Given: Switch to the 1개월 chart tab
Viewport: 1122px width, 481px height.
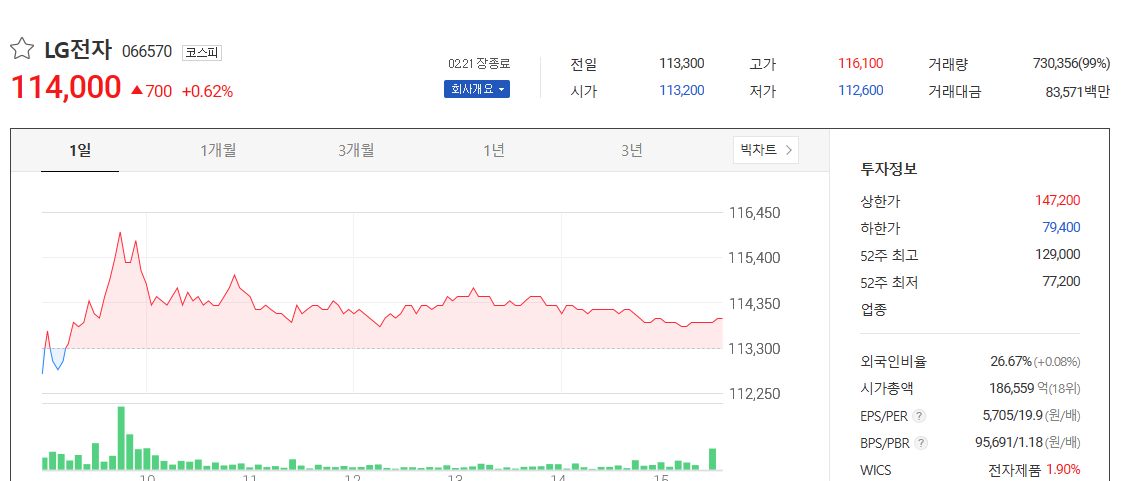Looking at the screenshot, I should (x=218, y=150).
